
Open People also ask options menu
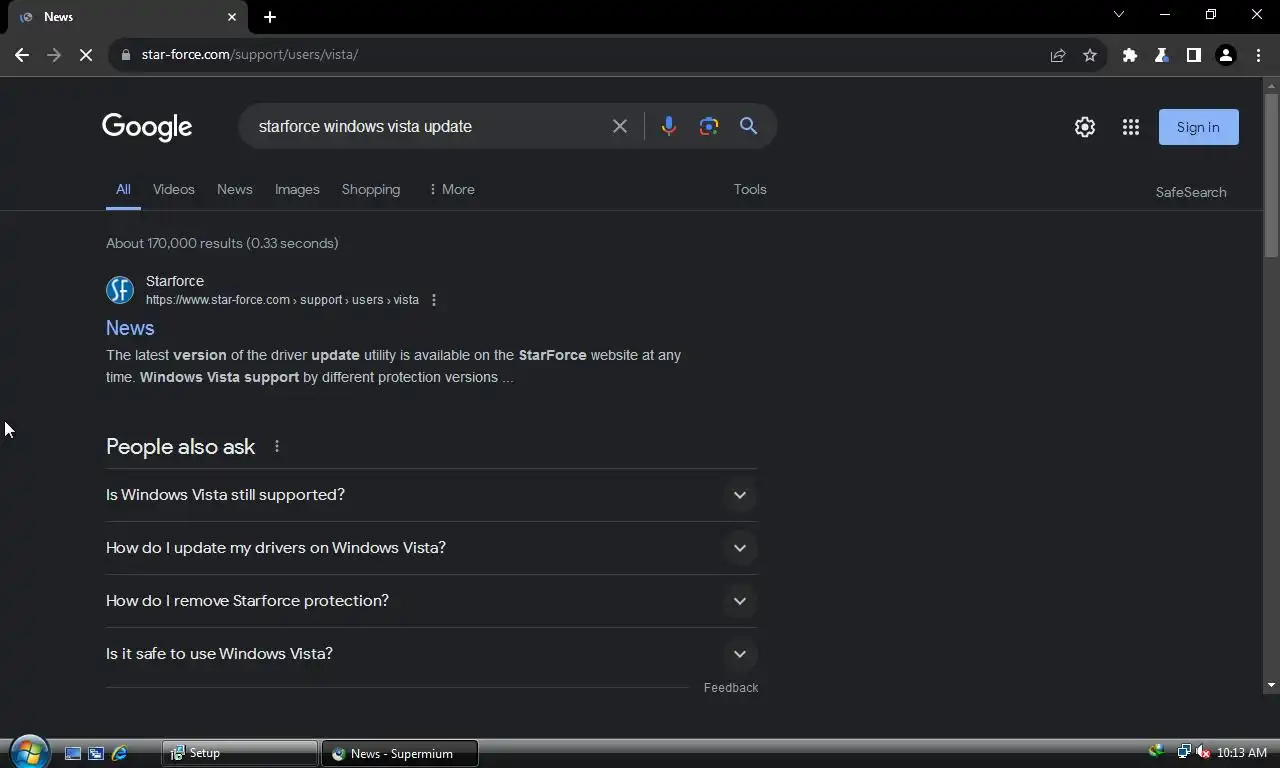click(x=277, y=447)
